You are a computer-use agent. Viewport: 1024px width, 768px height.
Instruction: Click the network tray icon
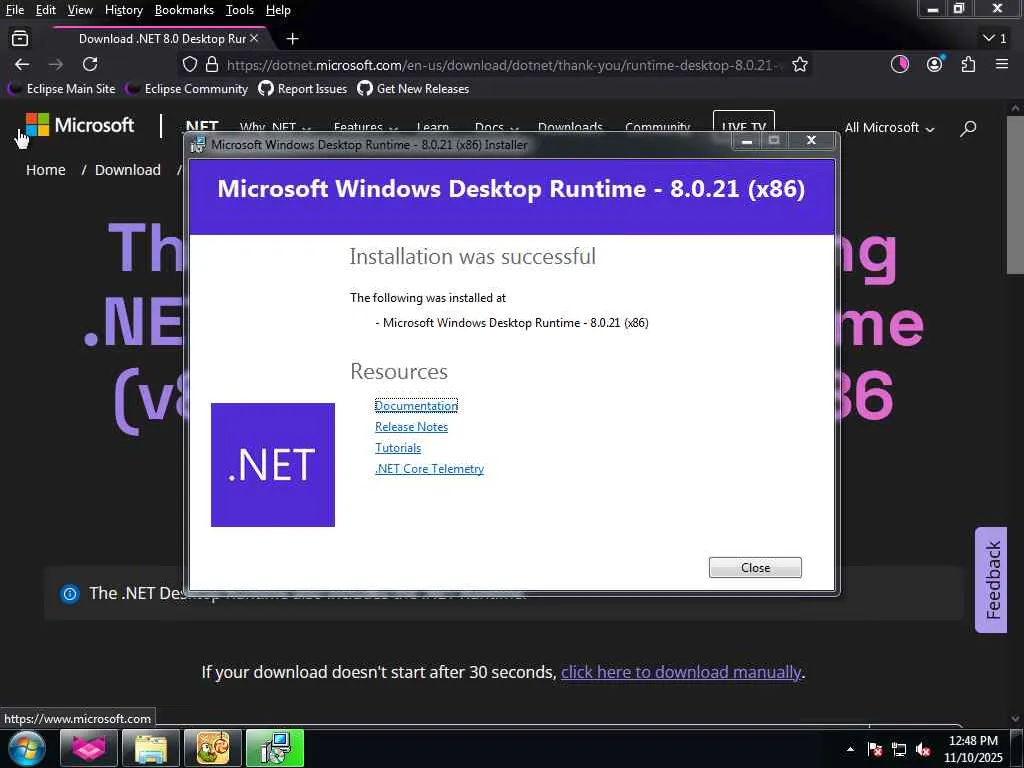point(899,750)
